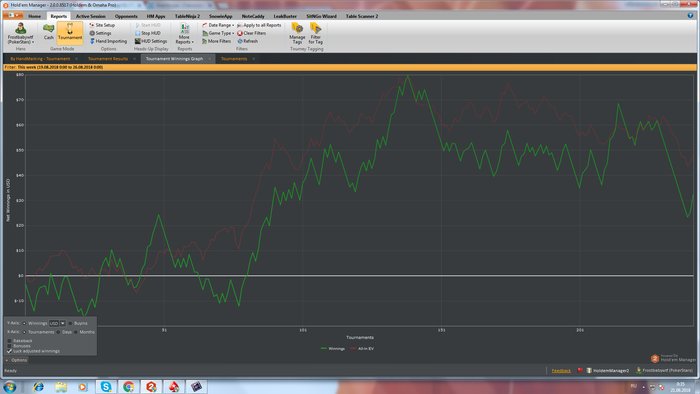Open the HM Apps tab

pos(156,16)
